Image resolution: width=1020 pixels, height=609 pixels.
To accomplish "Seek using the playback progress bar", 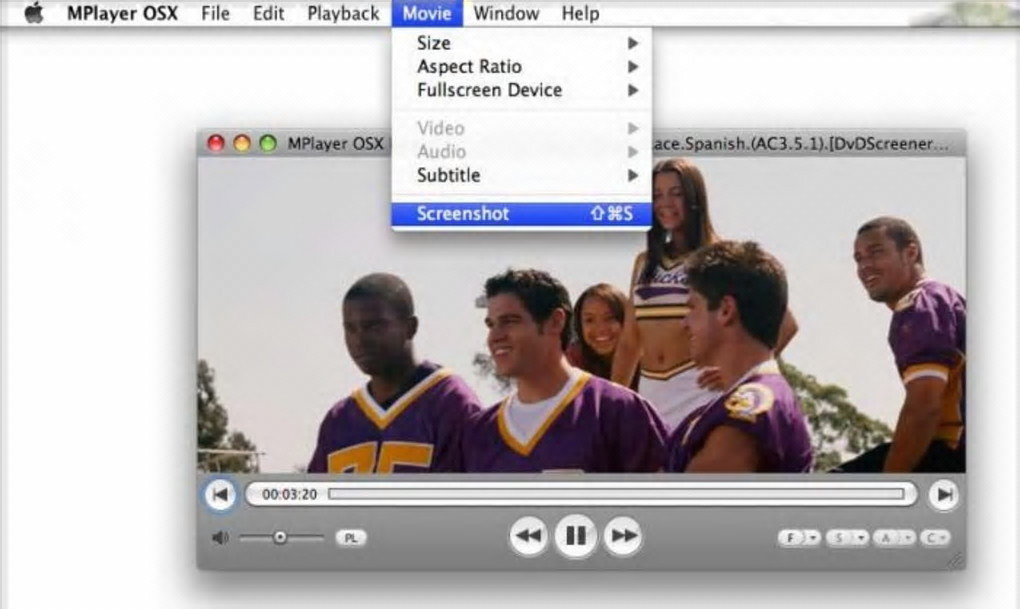I will (616, 494).
